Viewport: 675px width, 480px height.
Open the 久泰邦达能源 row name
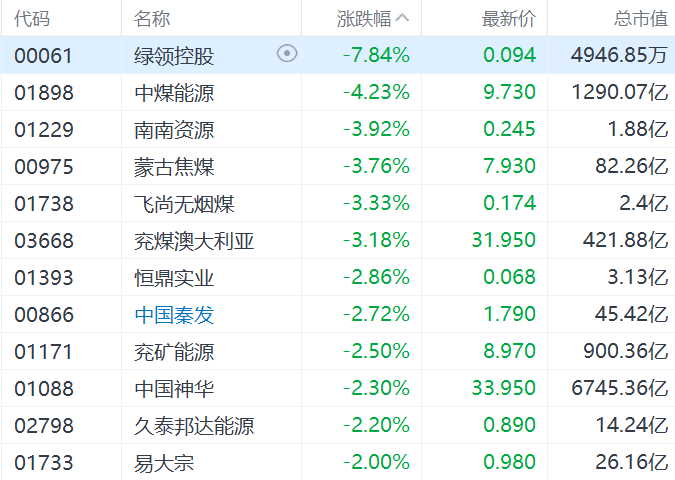point(194,426)
